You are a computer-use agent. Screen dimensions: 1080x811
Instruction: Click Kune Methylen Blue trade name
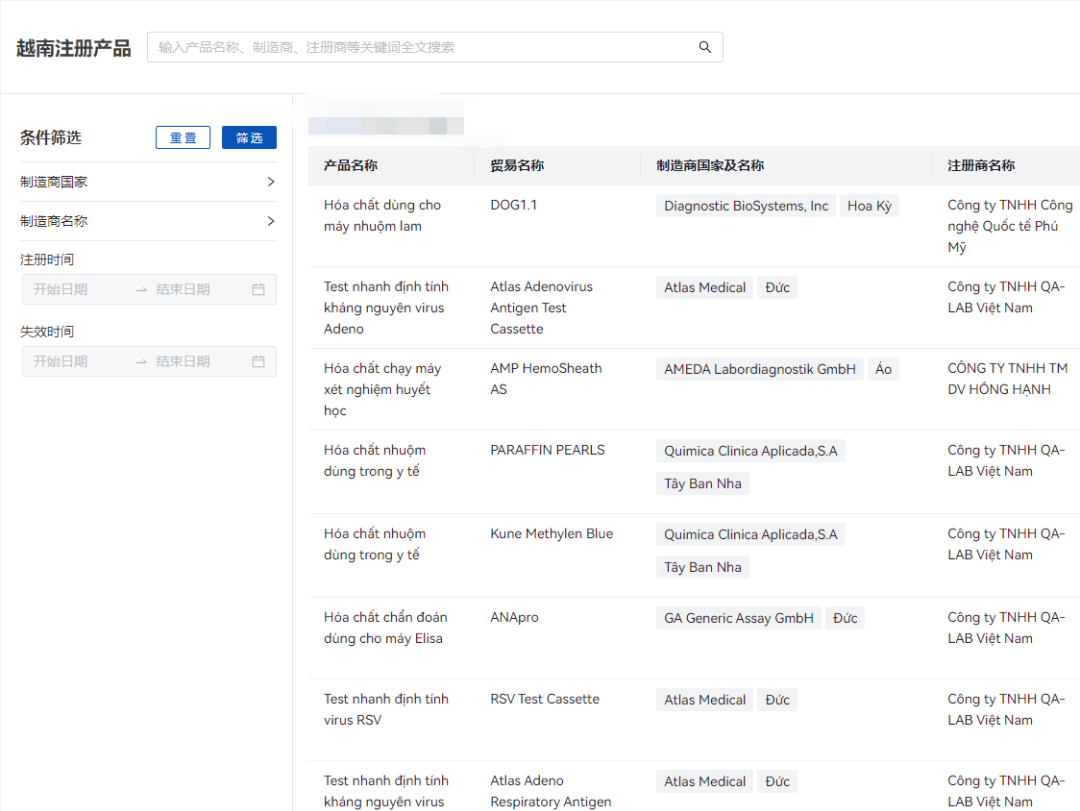coord(552,533)
